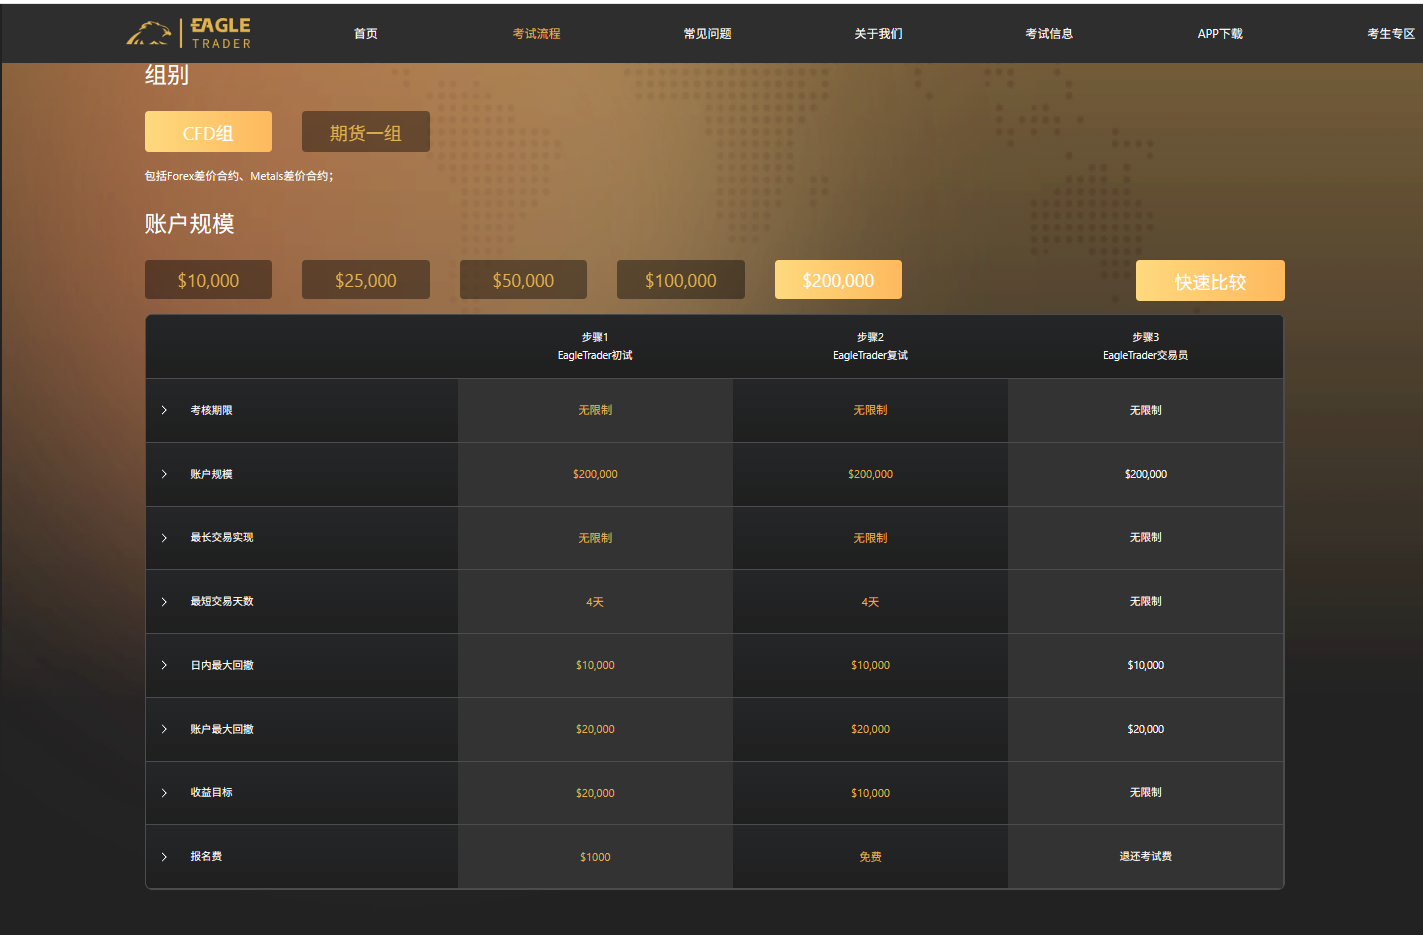The height and width of the screenshot is (935, 1423).
Task: Click 无限制 in 考核期限 row, 步骤3
Action: pyautogui.click(x=1146, y=410)
